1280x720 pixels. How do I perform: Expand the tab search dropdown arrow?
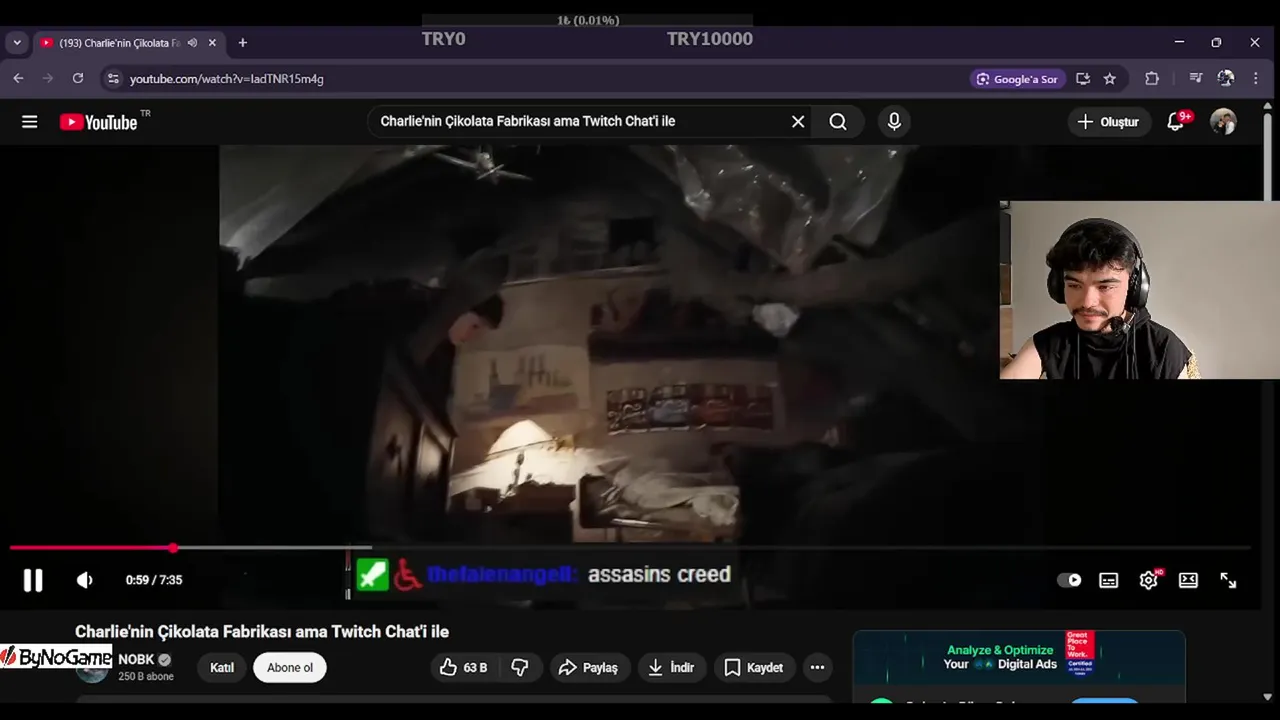[x=17, y=43]
